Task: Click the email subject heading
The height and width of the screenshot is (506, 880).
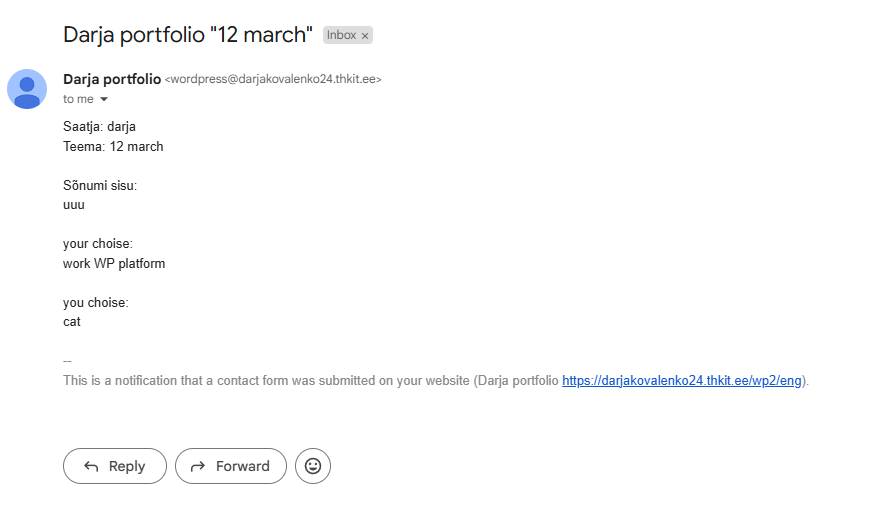Action: pyautogui.click(x=188, y=34)
